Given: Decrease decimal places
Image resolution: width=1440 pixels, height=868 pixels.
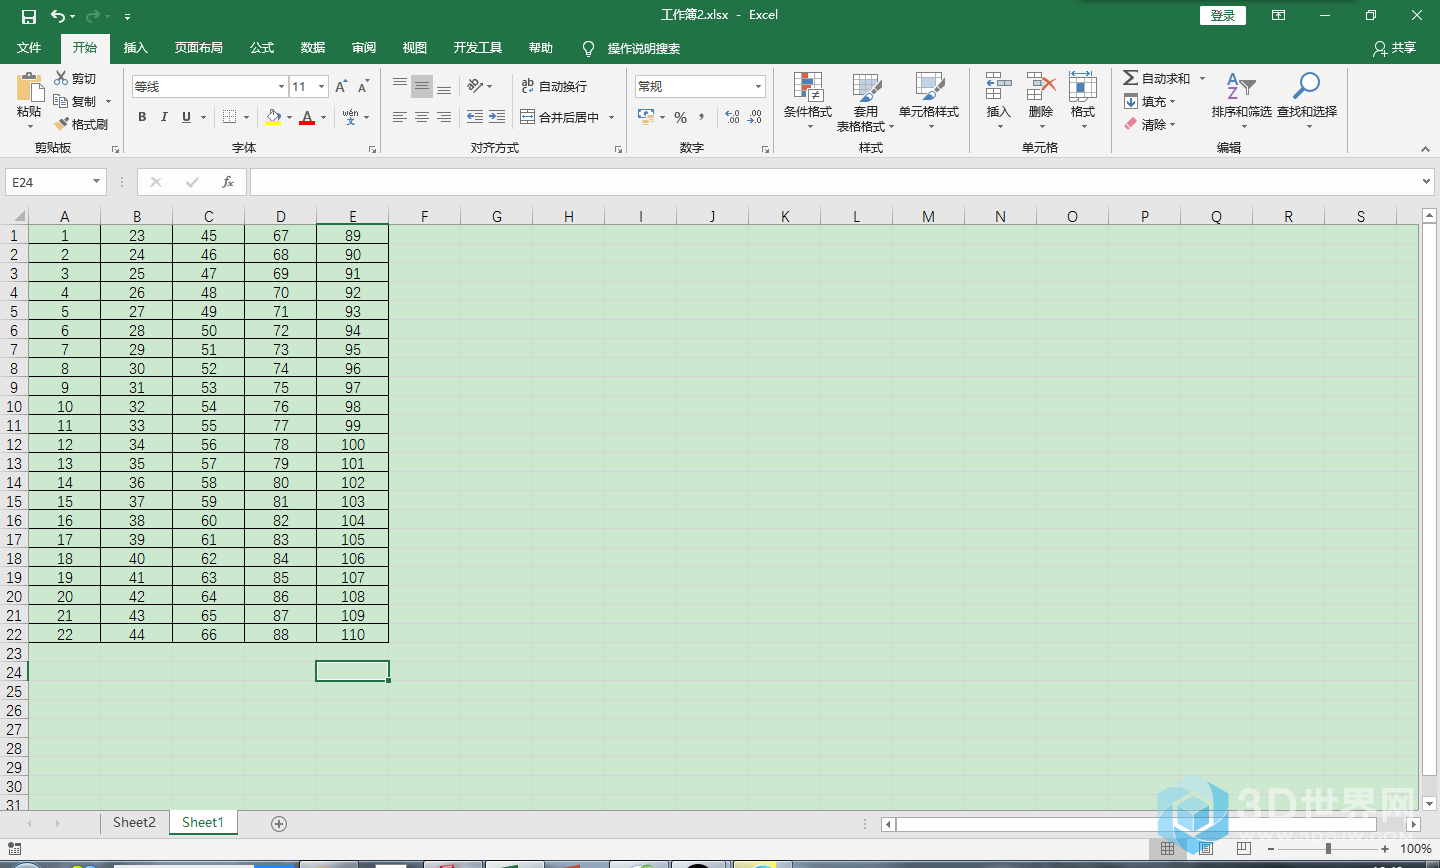Looking at the screenshot, I should [755, 117].
